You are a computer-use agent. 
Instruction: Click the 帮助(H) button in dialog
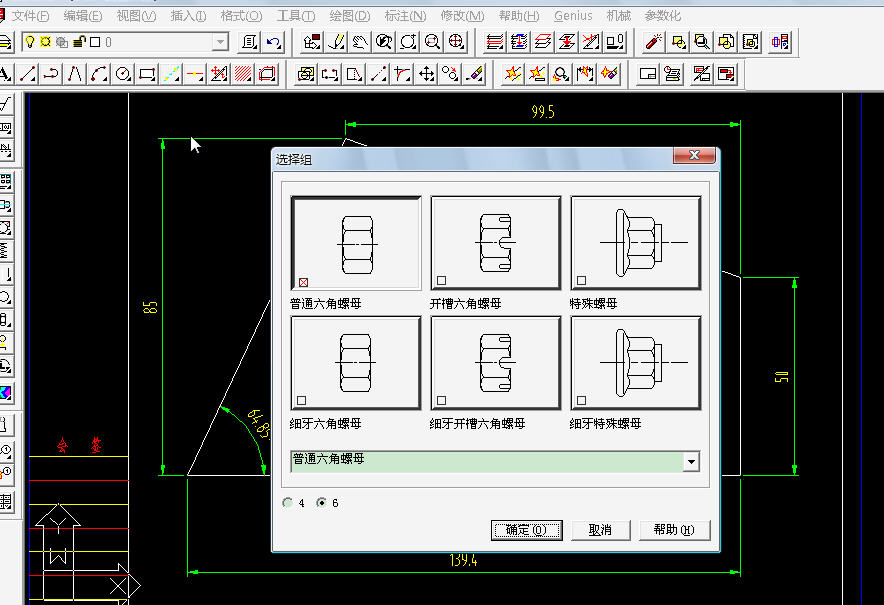pos(674,530)
